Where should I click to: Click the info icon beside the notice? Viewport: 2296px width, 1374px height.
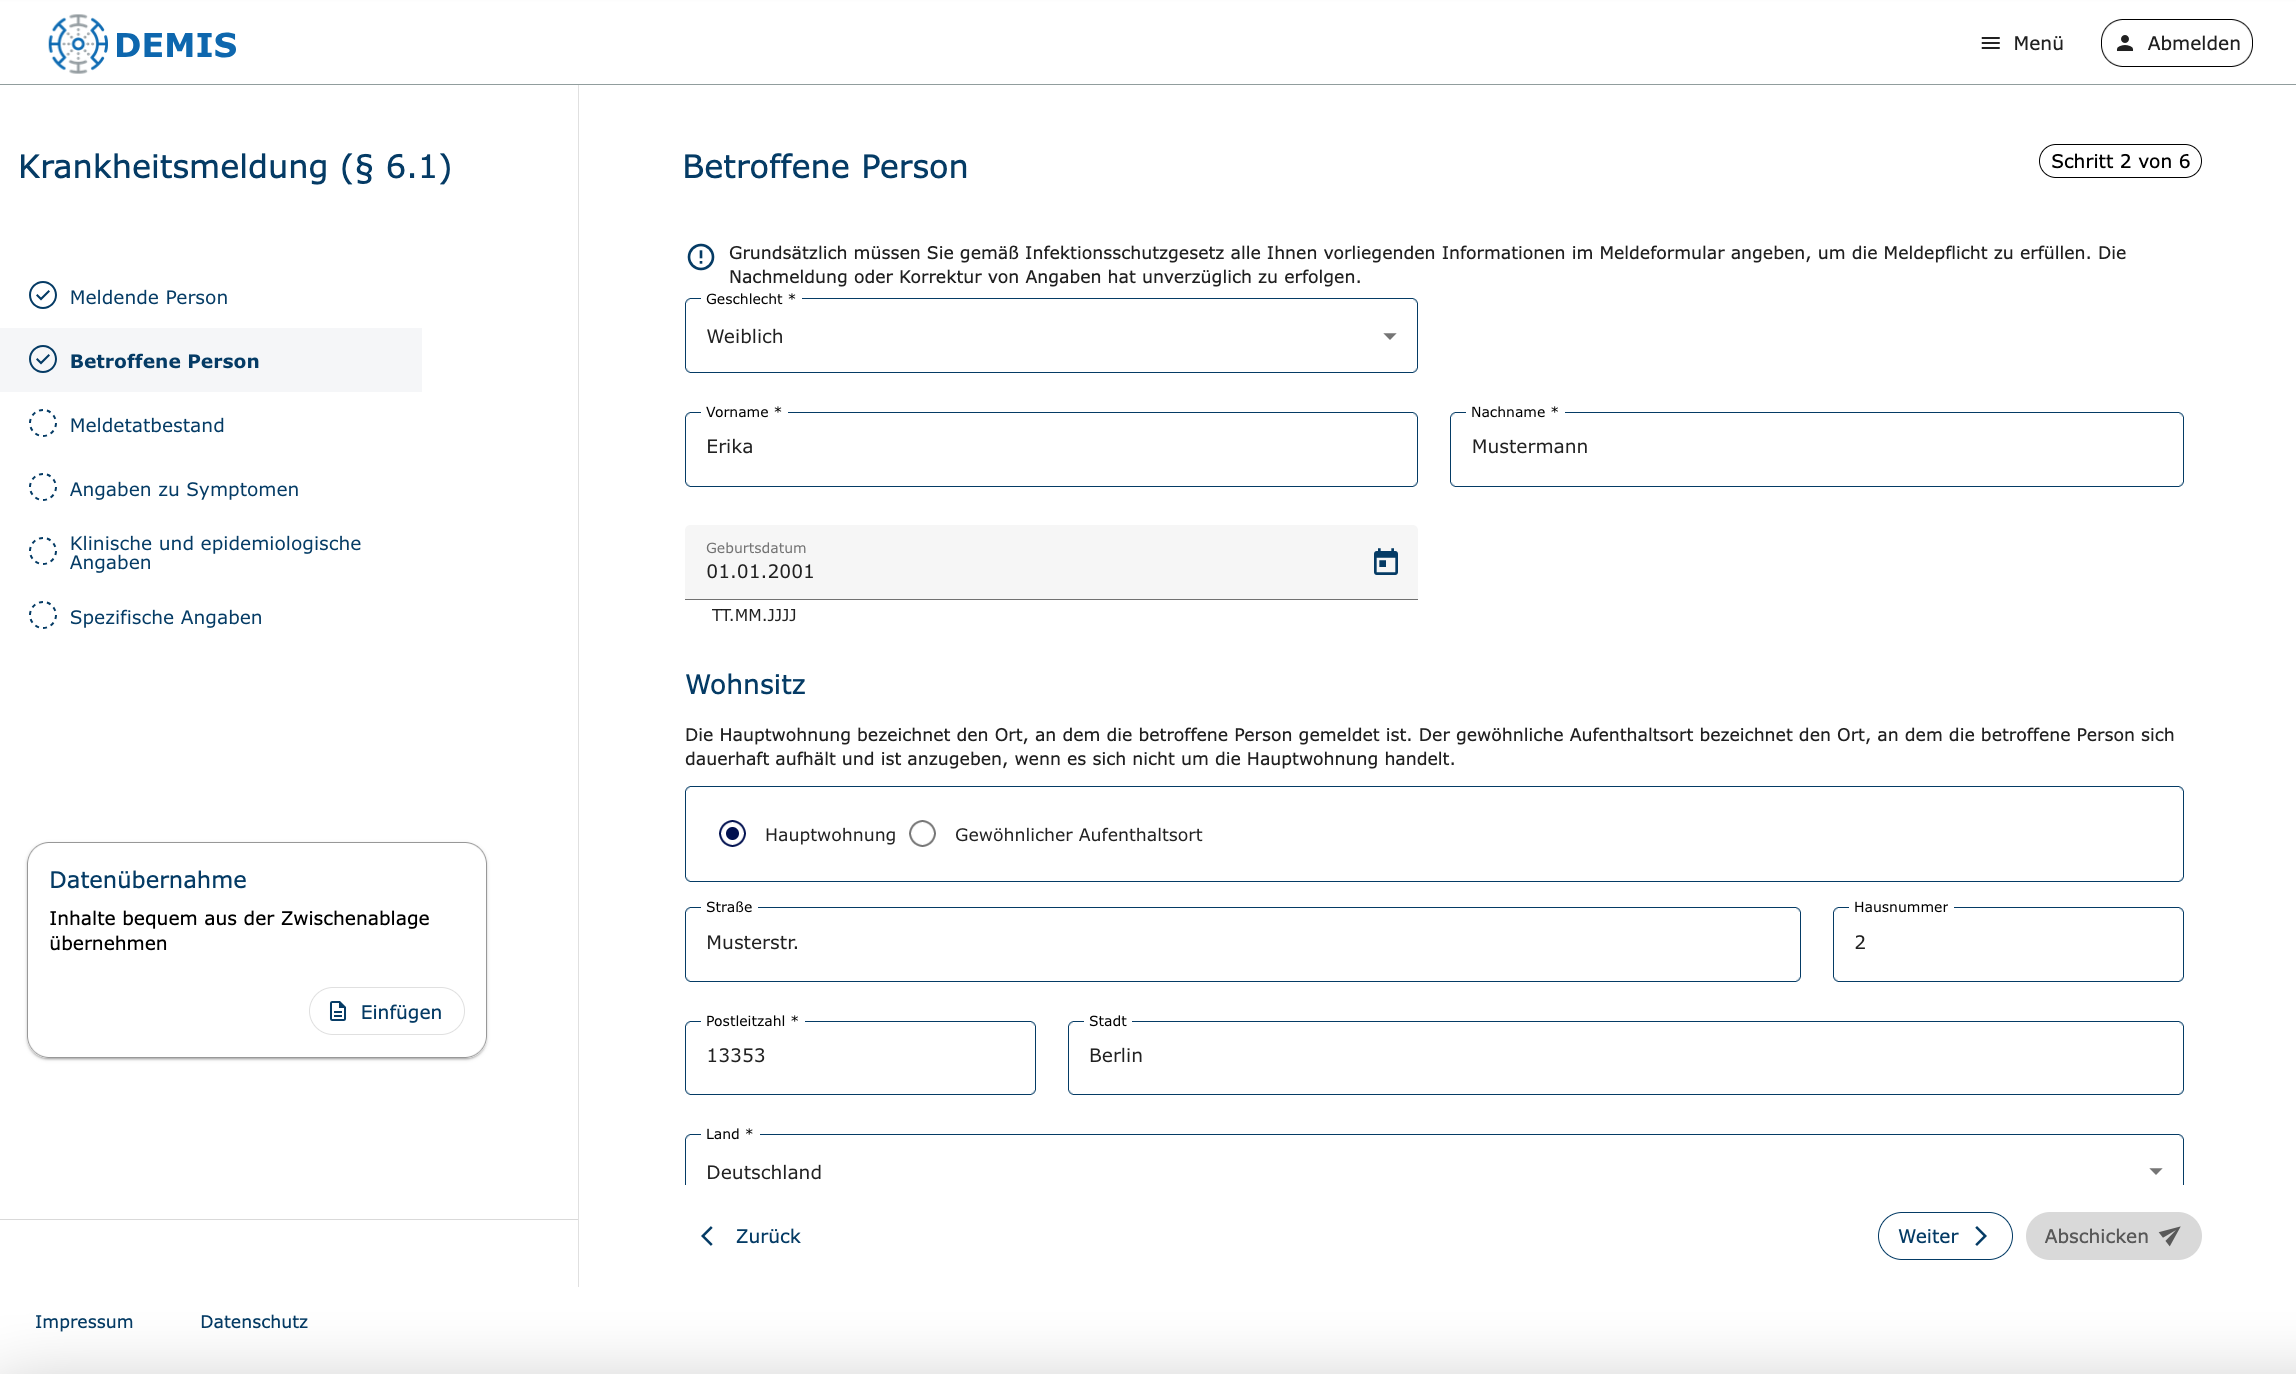click(x=701, y=257)
